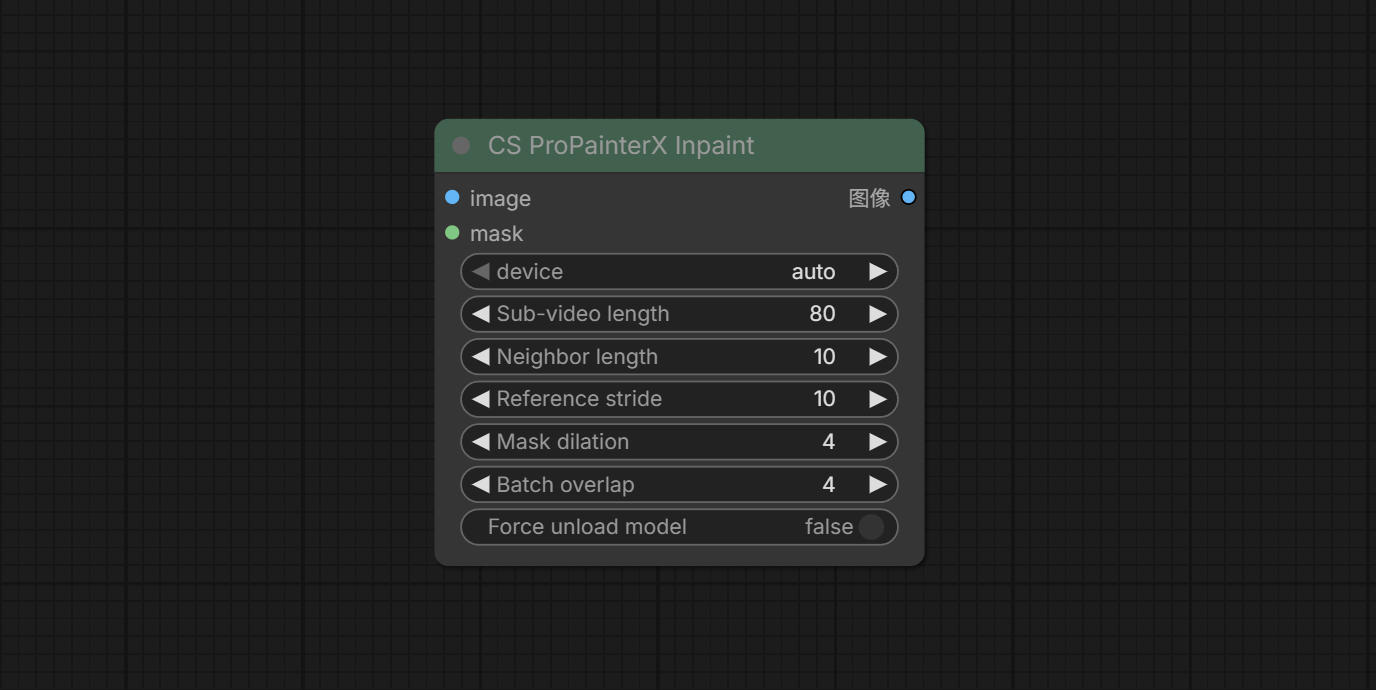Select previous device option with left arrow
1376x690 pixels.
point(480,271)
